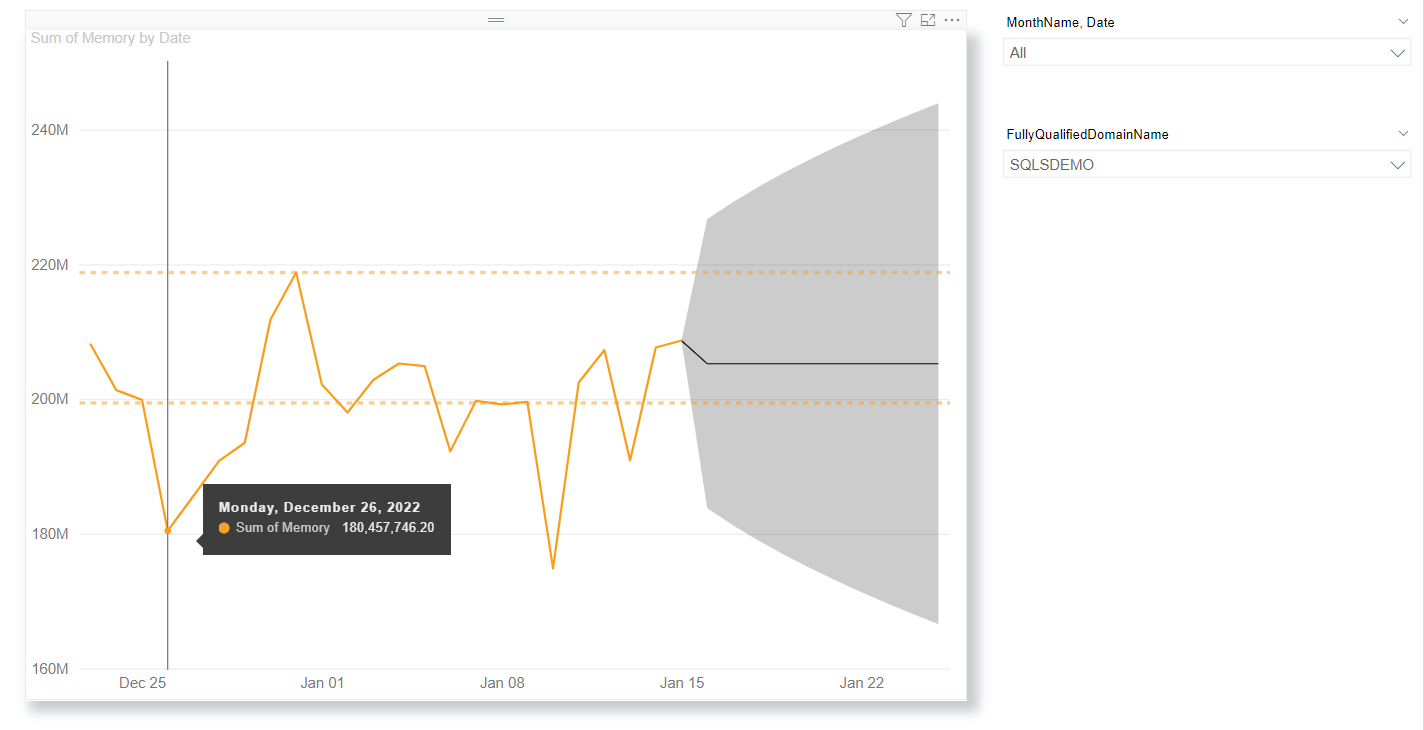Image resolution: width=1424 pixels, height=730 pixels.
Task: Enter focus mode for the chart
Action: (x=928, y=20)
